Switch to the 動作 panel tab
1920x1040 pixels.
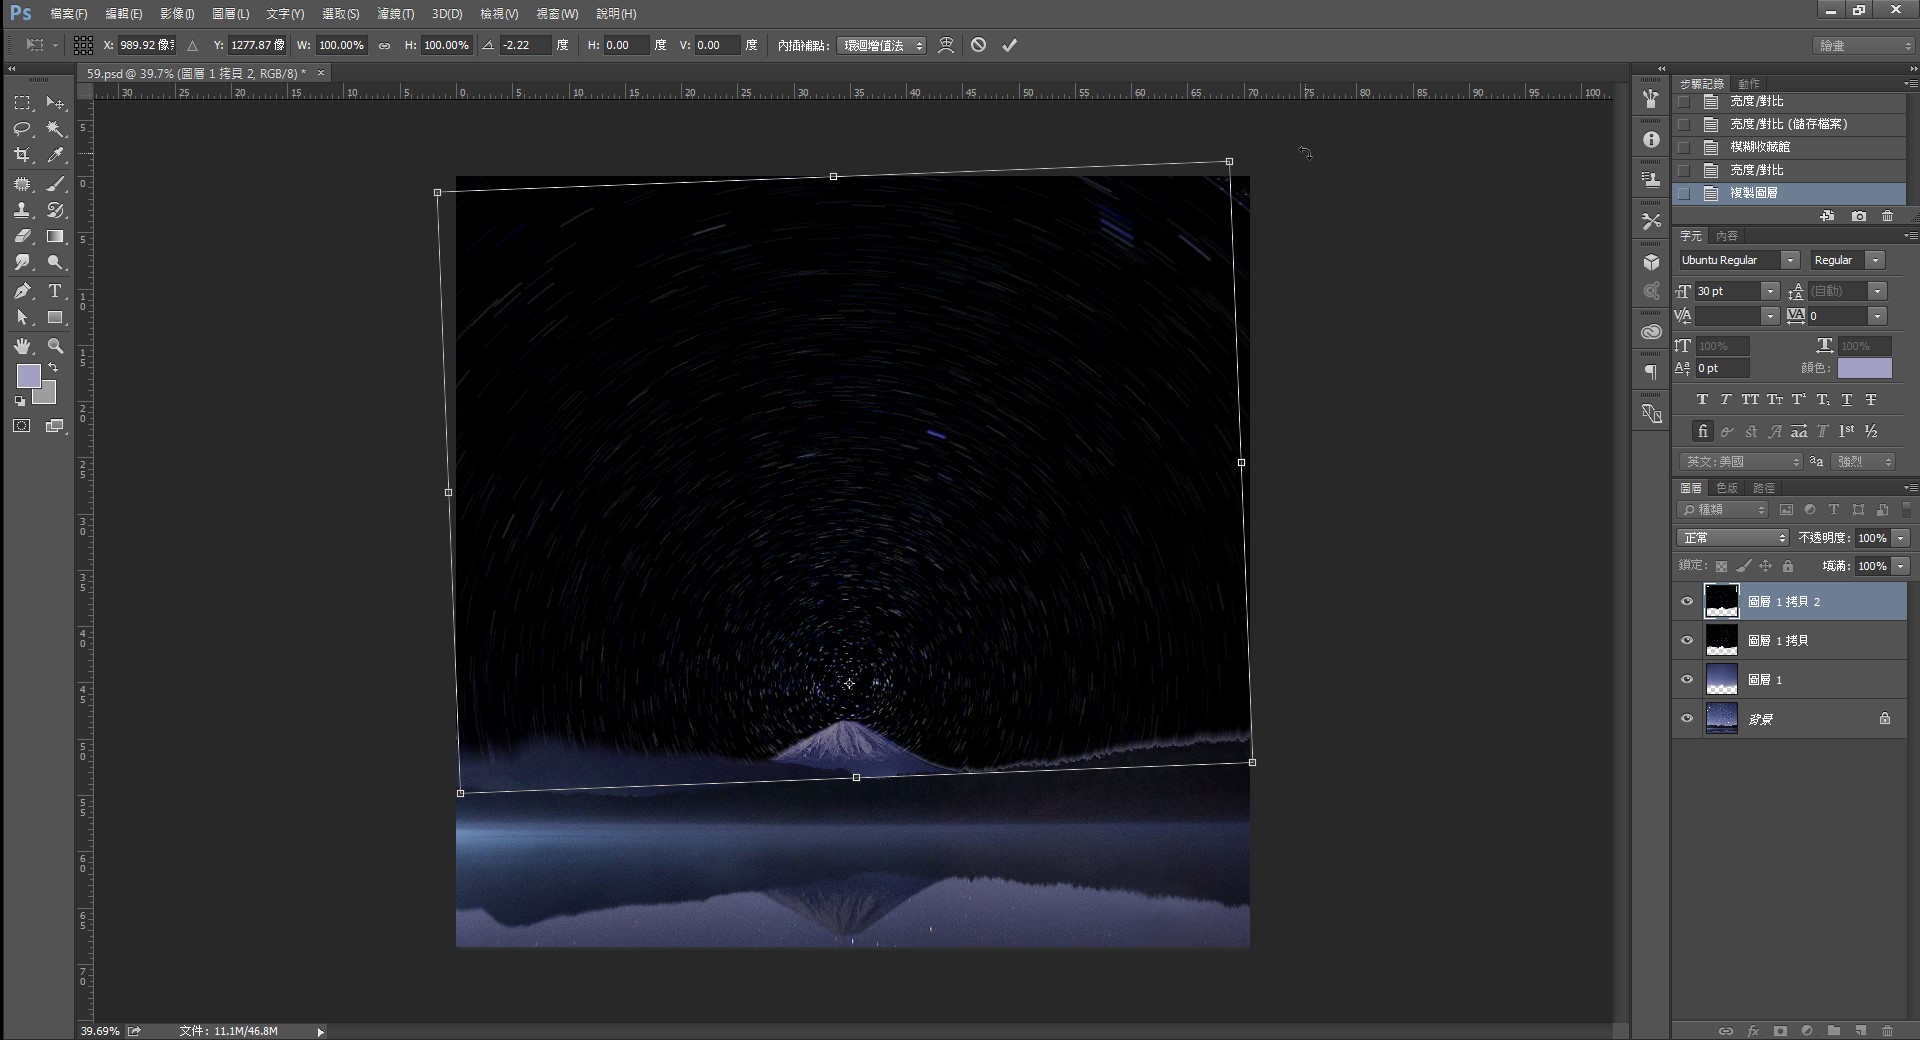[1749, 84]
